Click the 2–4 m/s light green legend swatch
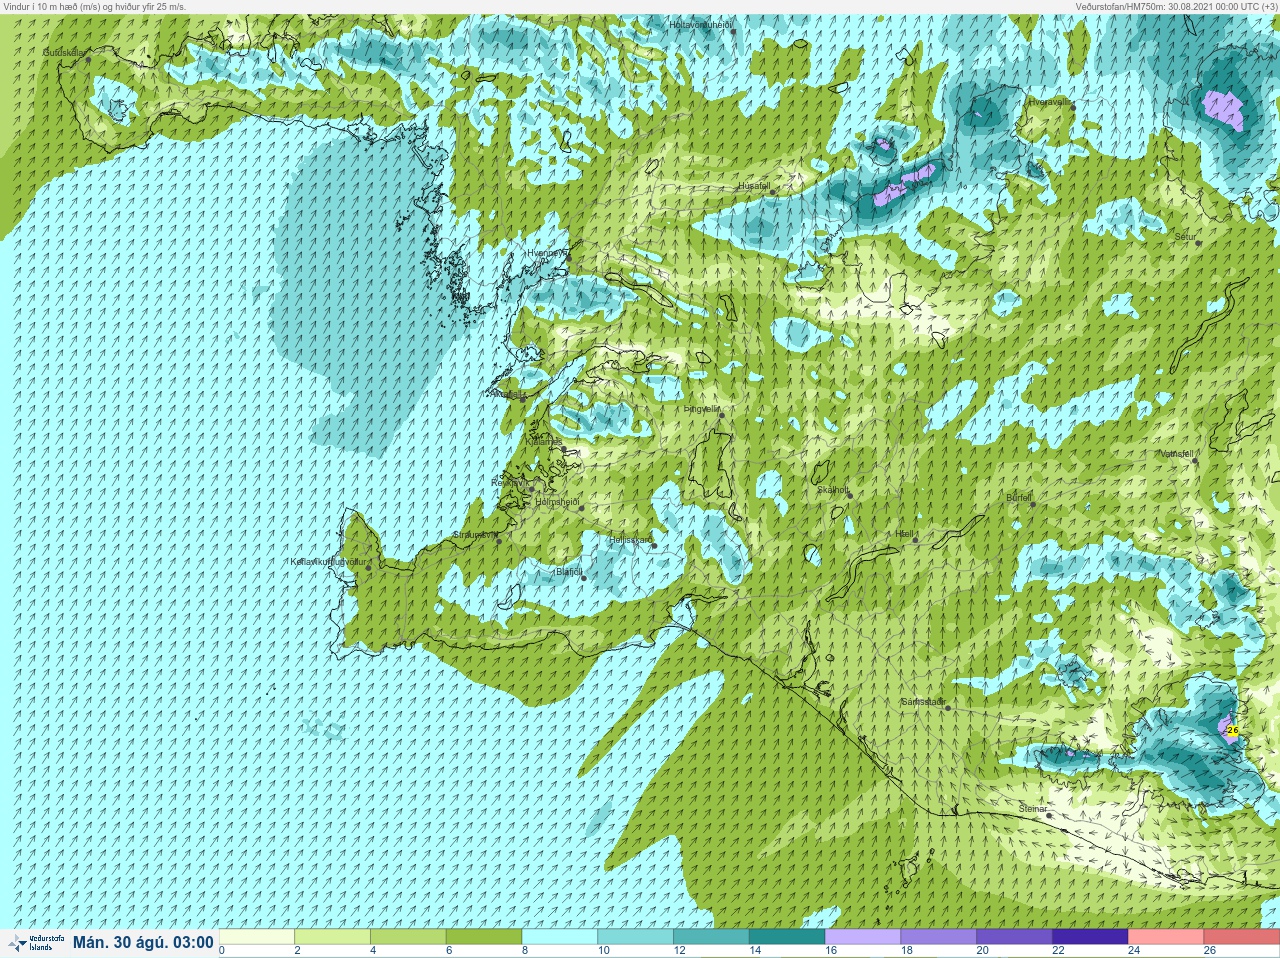Image resolution: width=1280 pixels, height=958 pixels. [333, 937]
